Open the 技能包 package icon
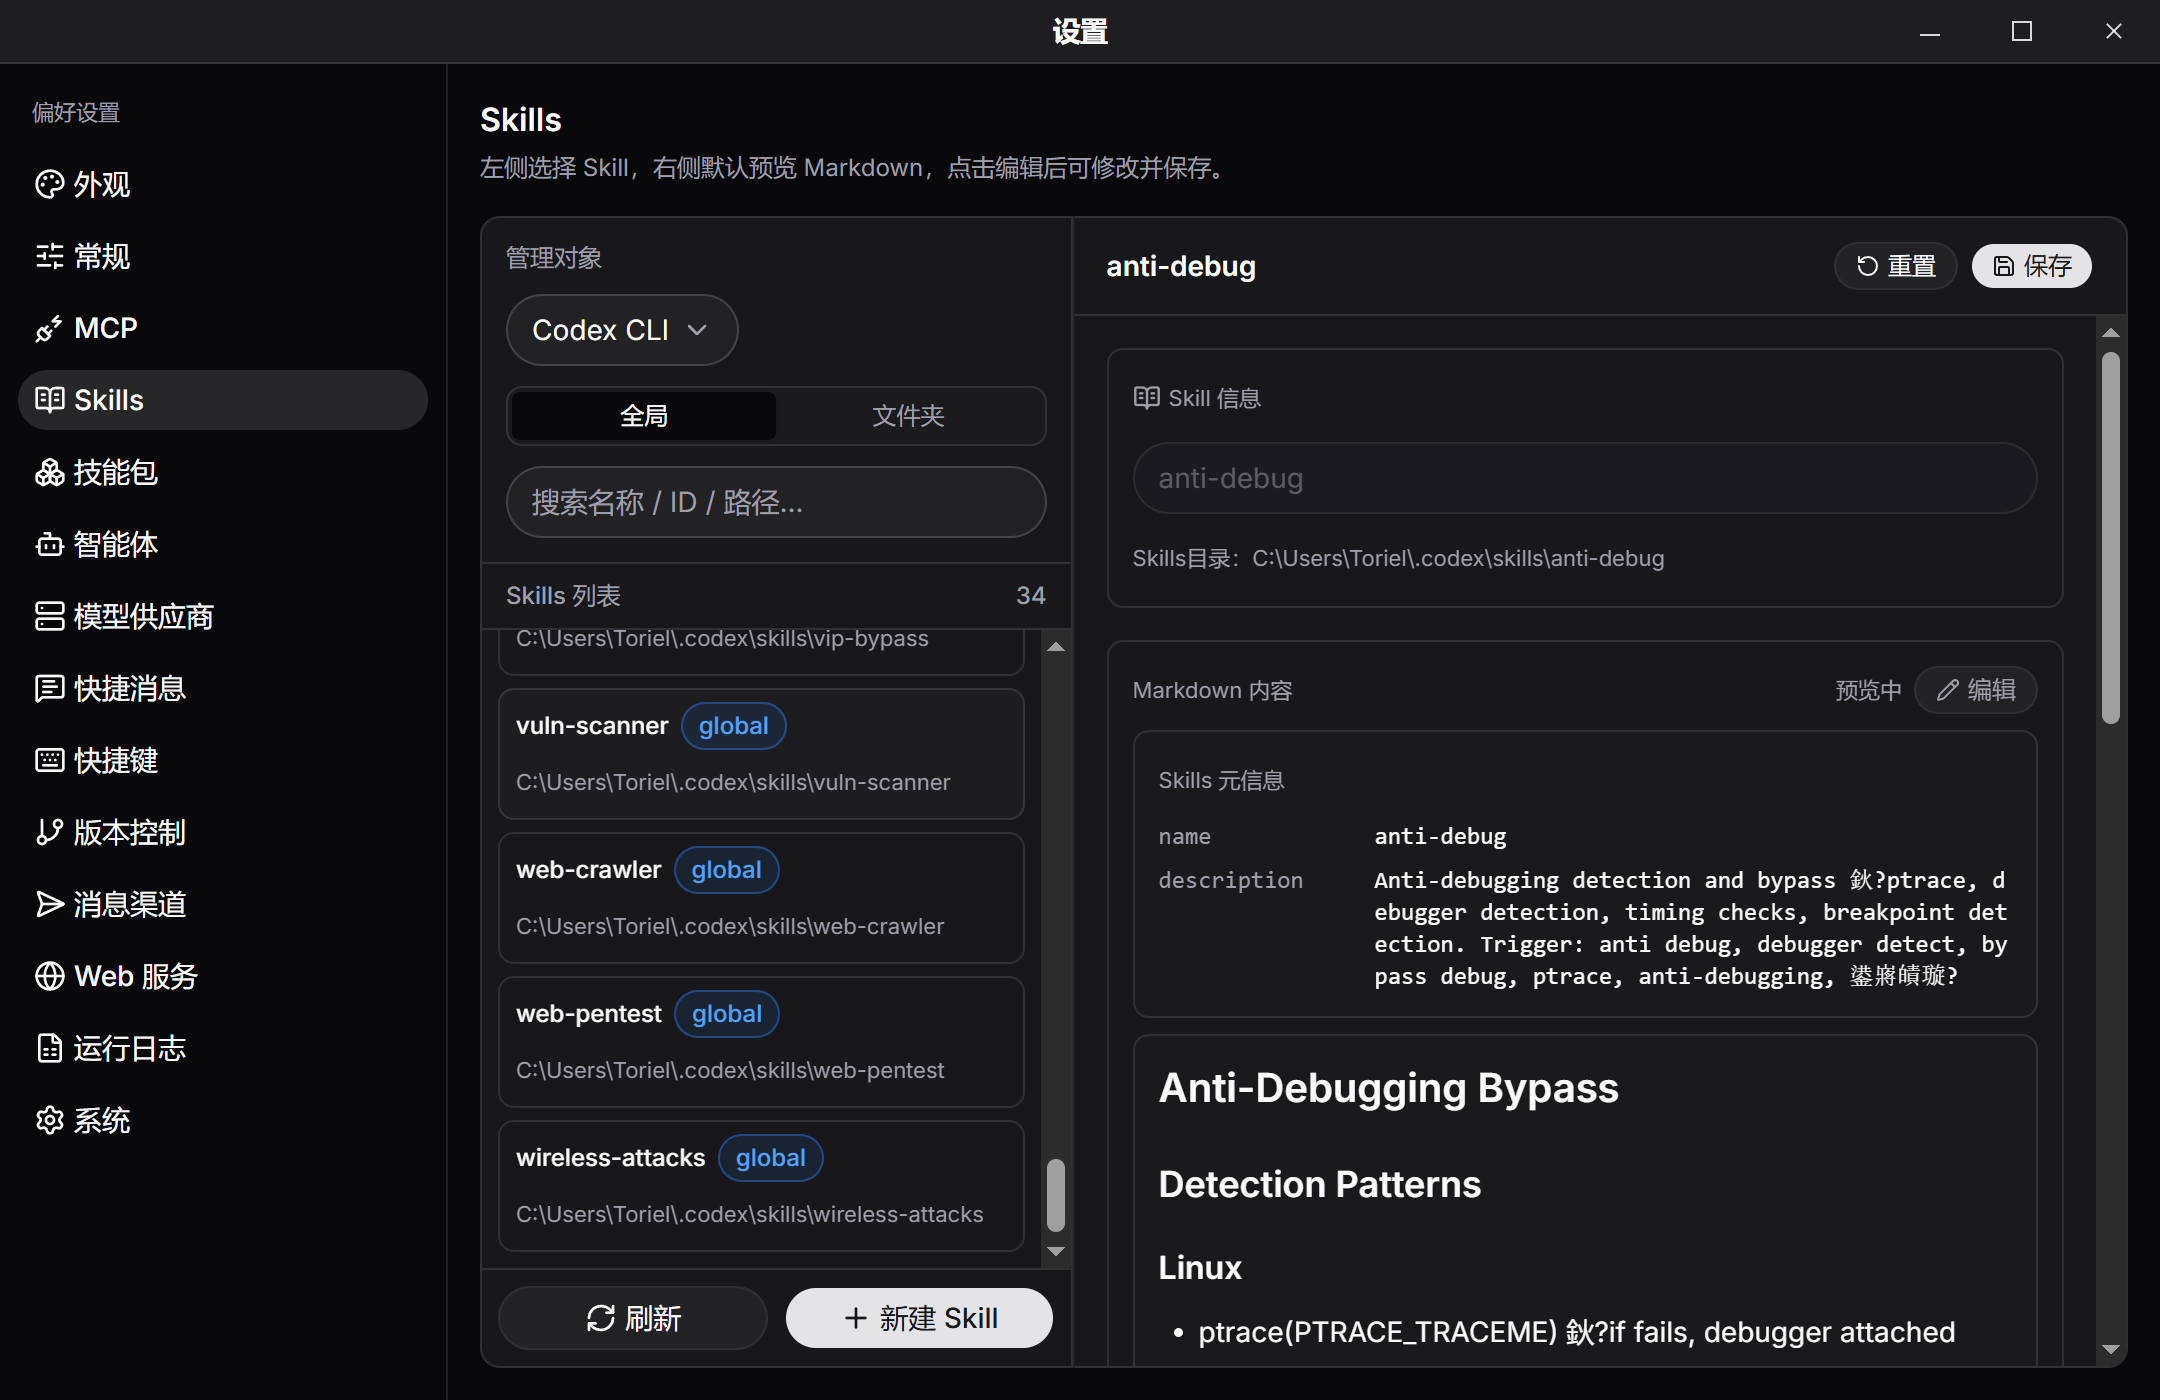The width and height of the screenshot is (2160, 1400). (x=49, y=472)
